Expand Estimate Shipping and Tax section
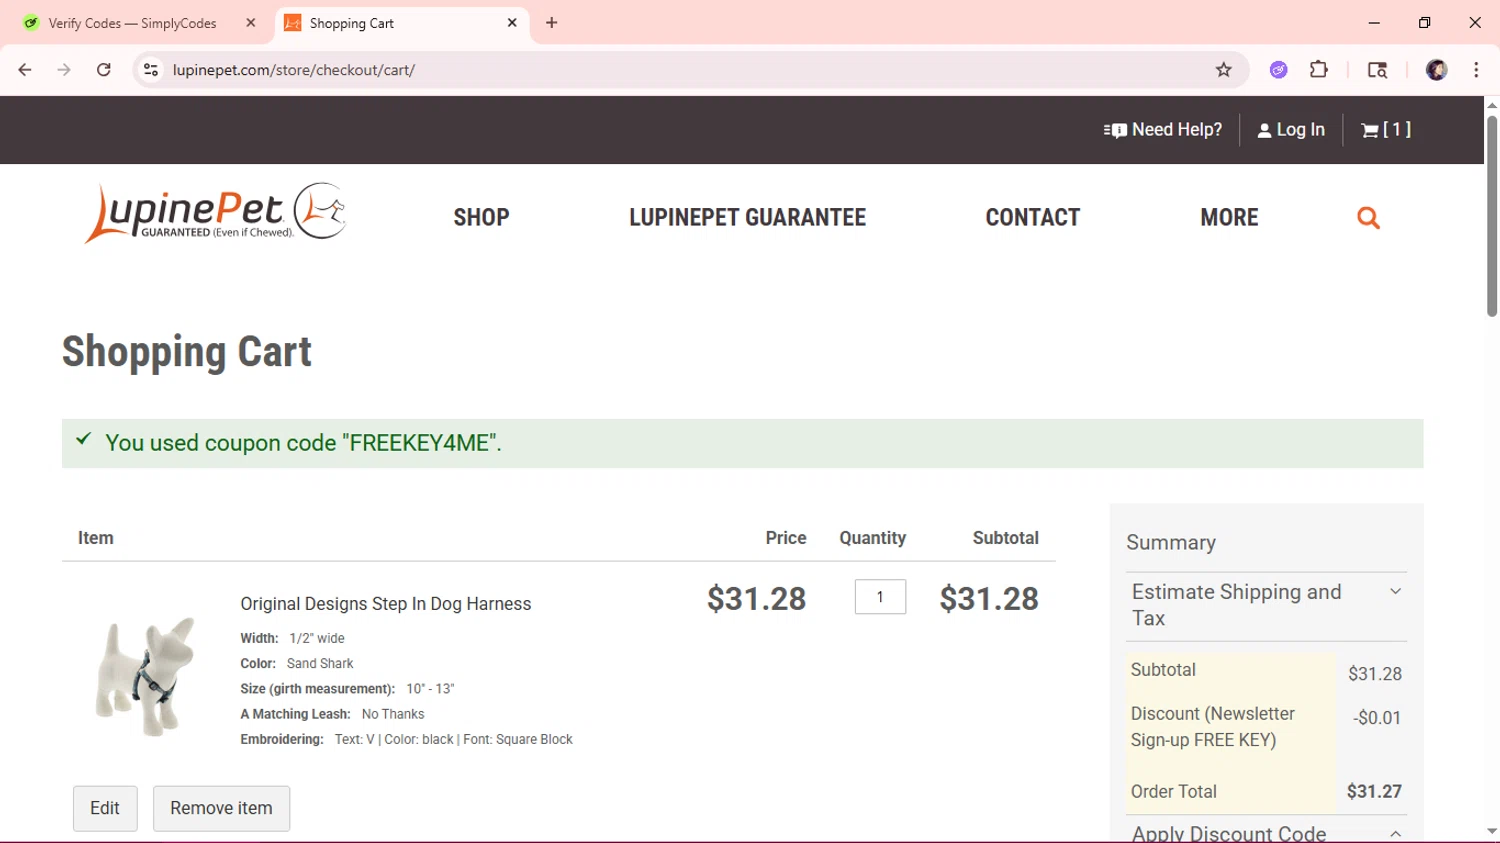This screenshot has height=843, width=1500. [1266, 605]
